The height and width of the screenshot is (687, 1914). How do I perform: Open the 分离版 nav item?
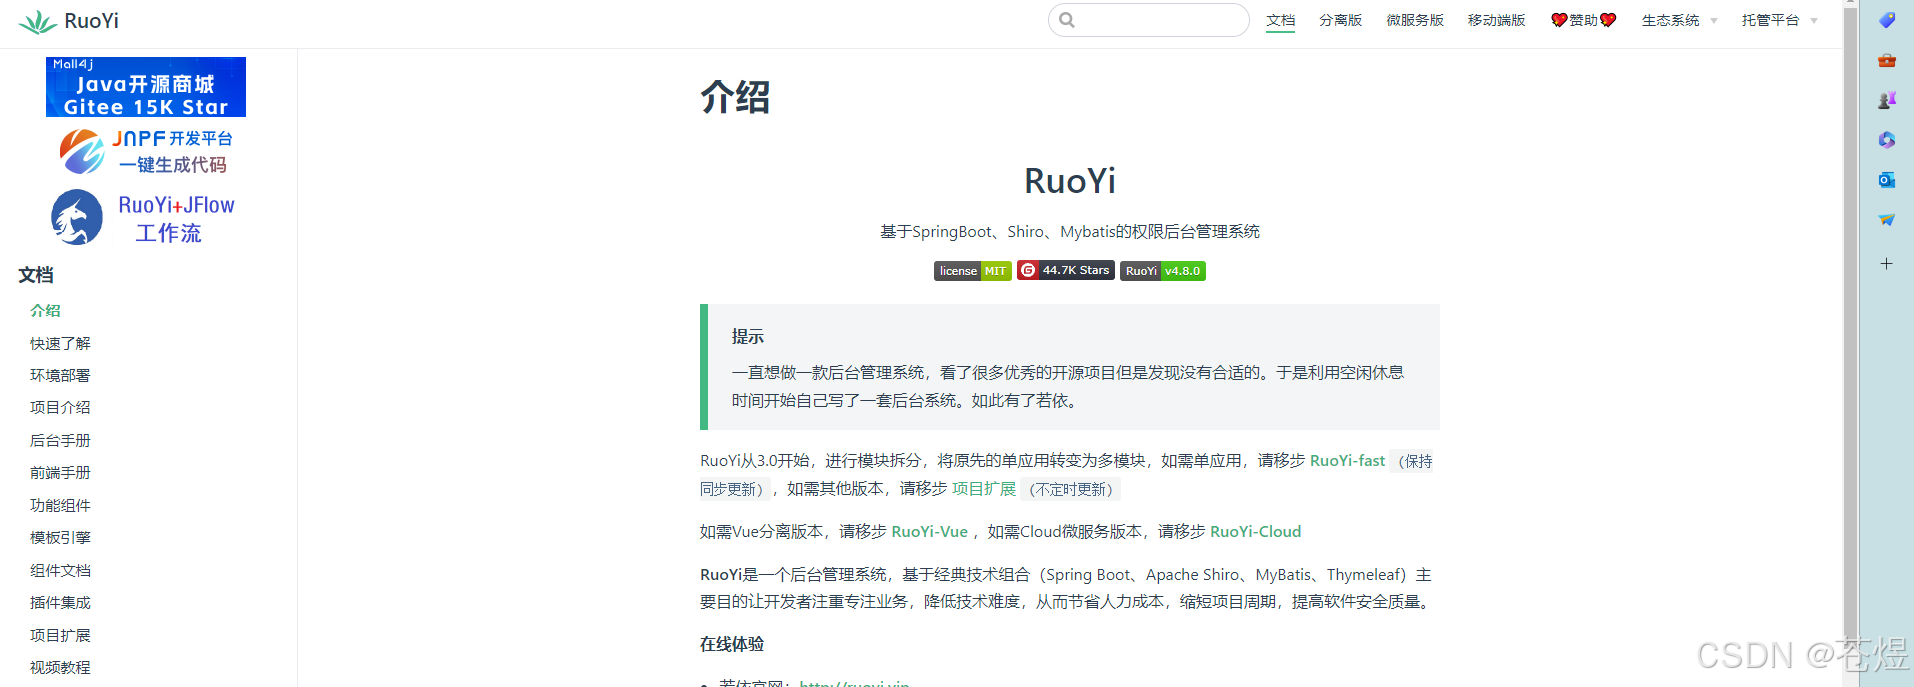[x=1340, y=20]
